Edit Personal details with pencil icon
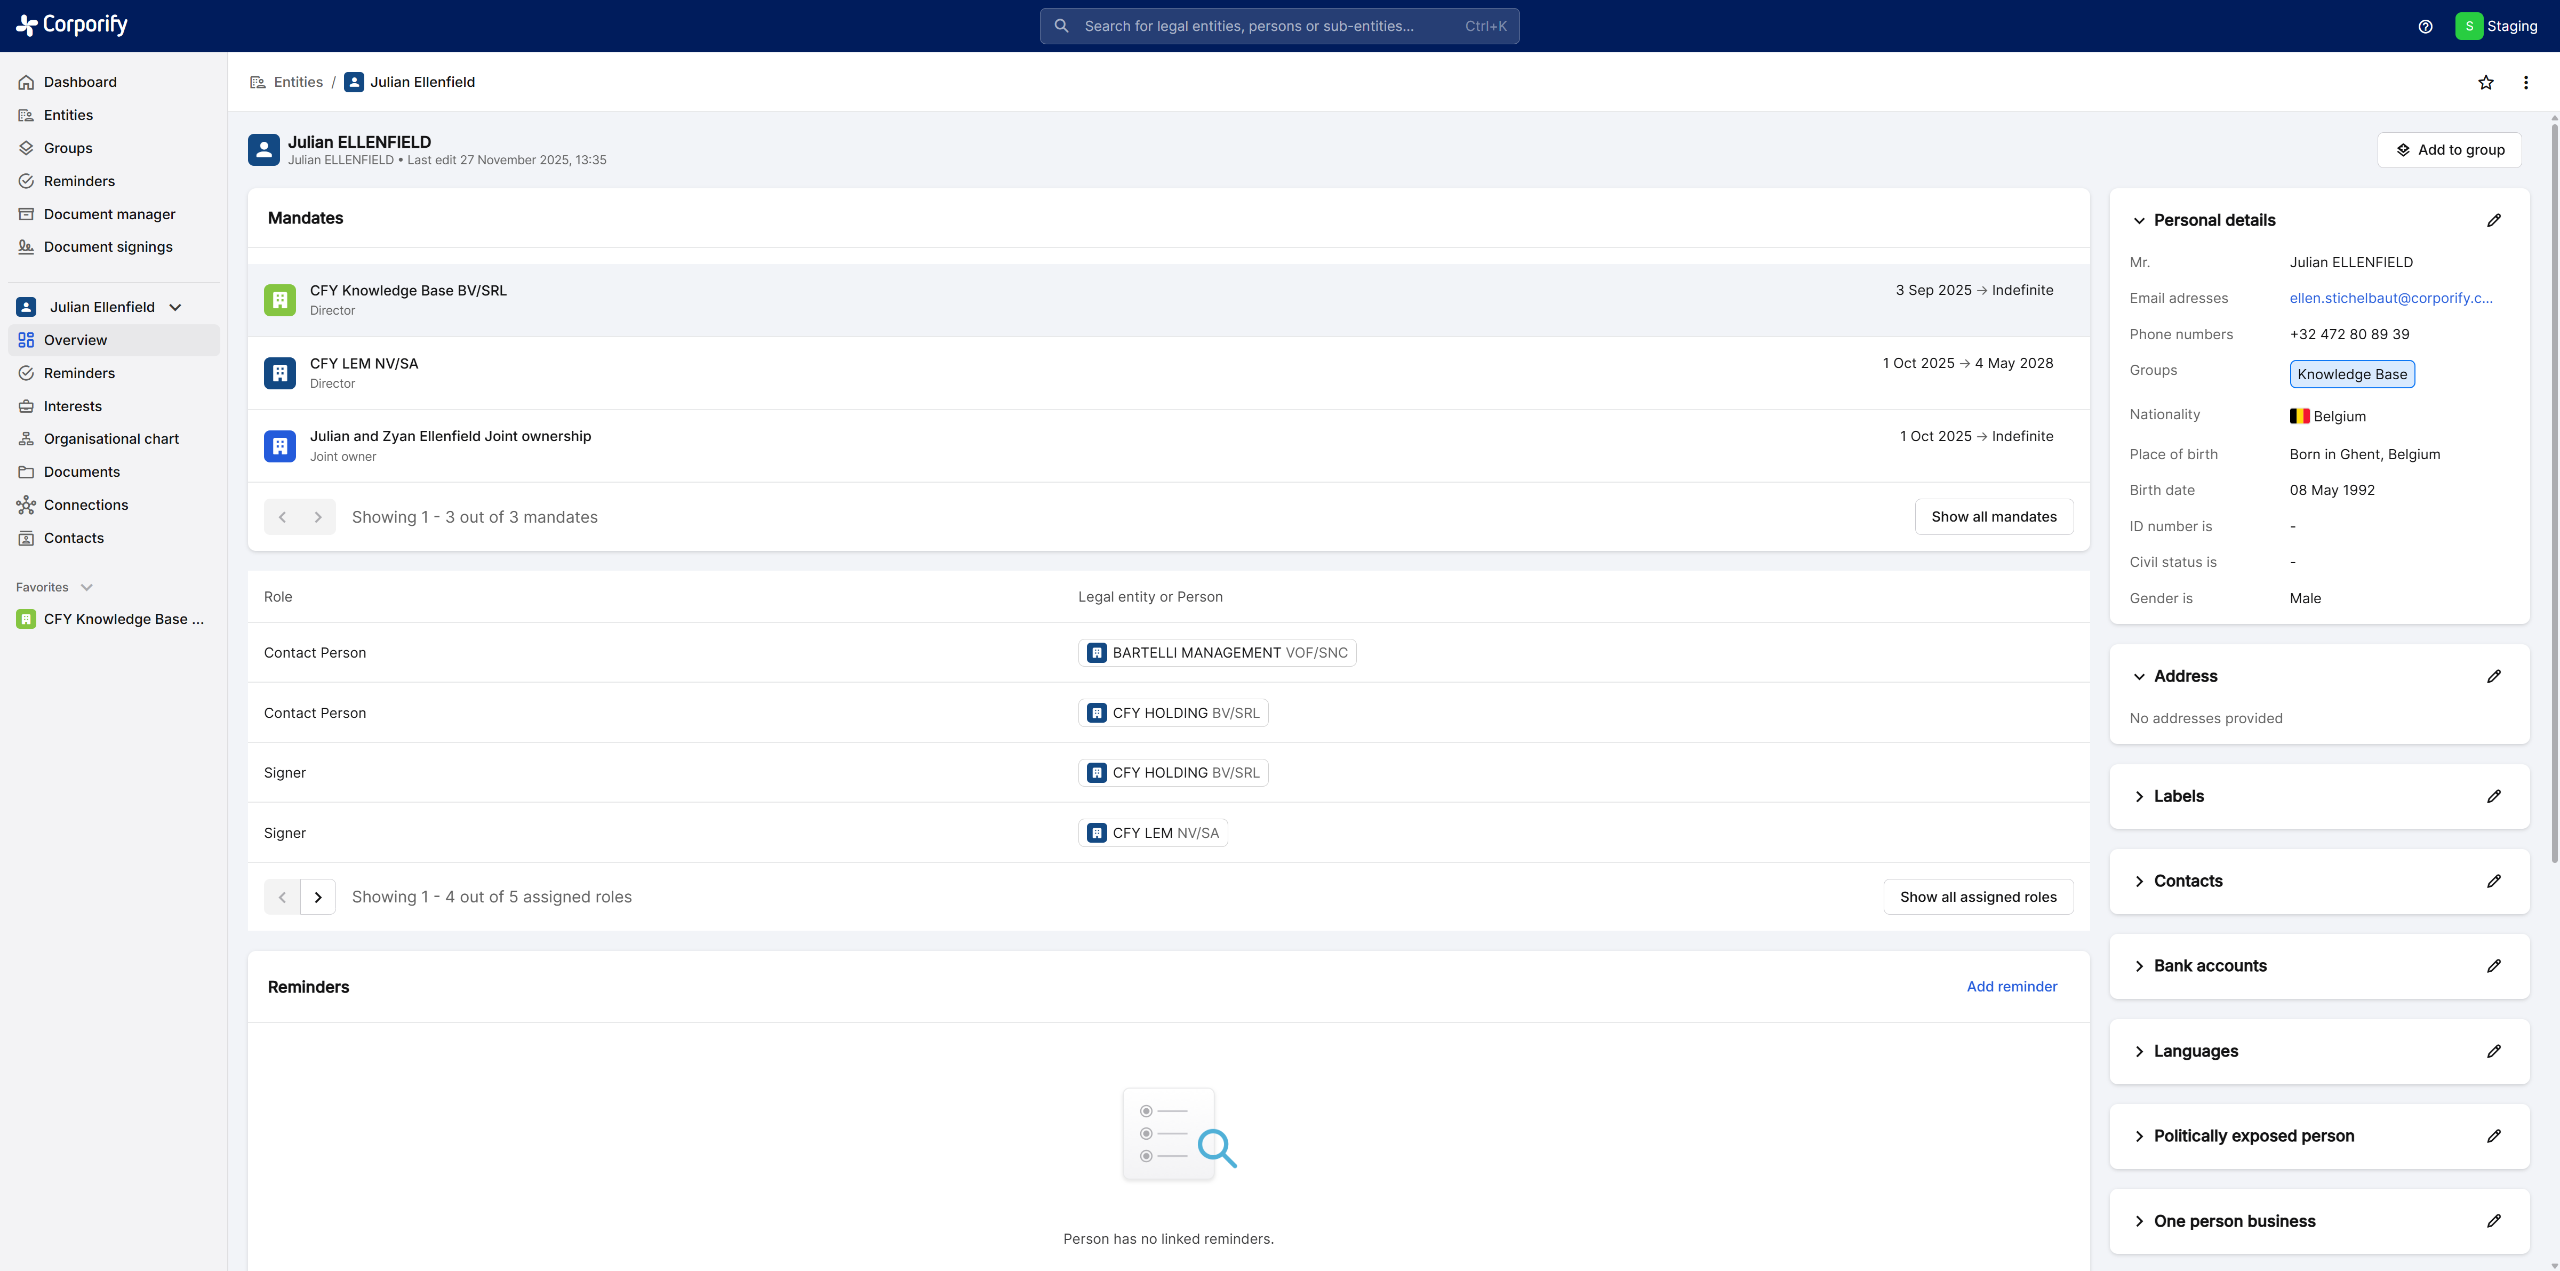 (2494, 220)
